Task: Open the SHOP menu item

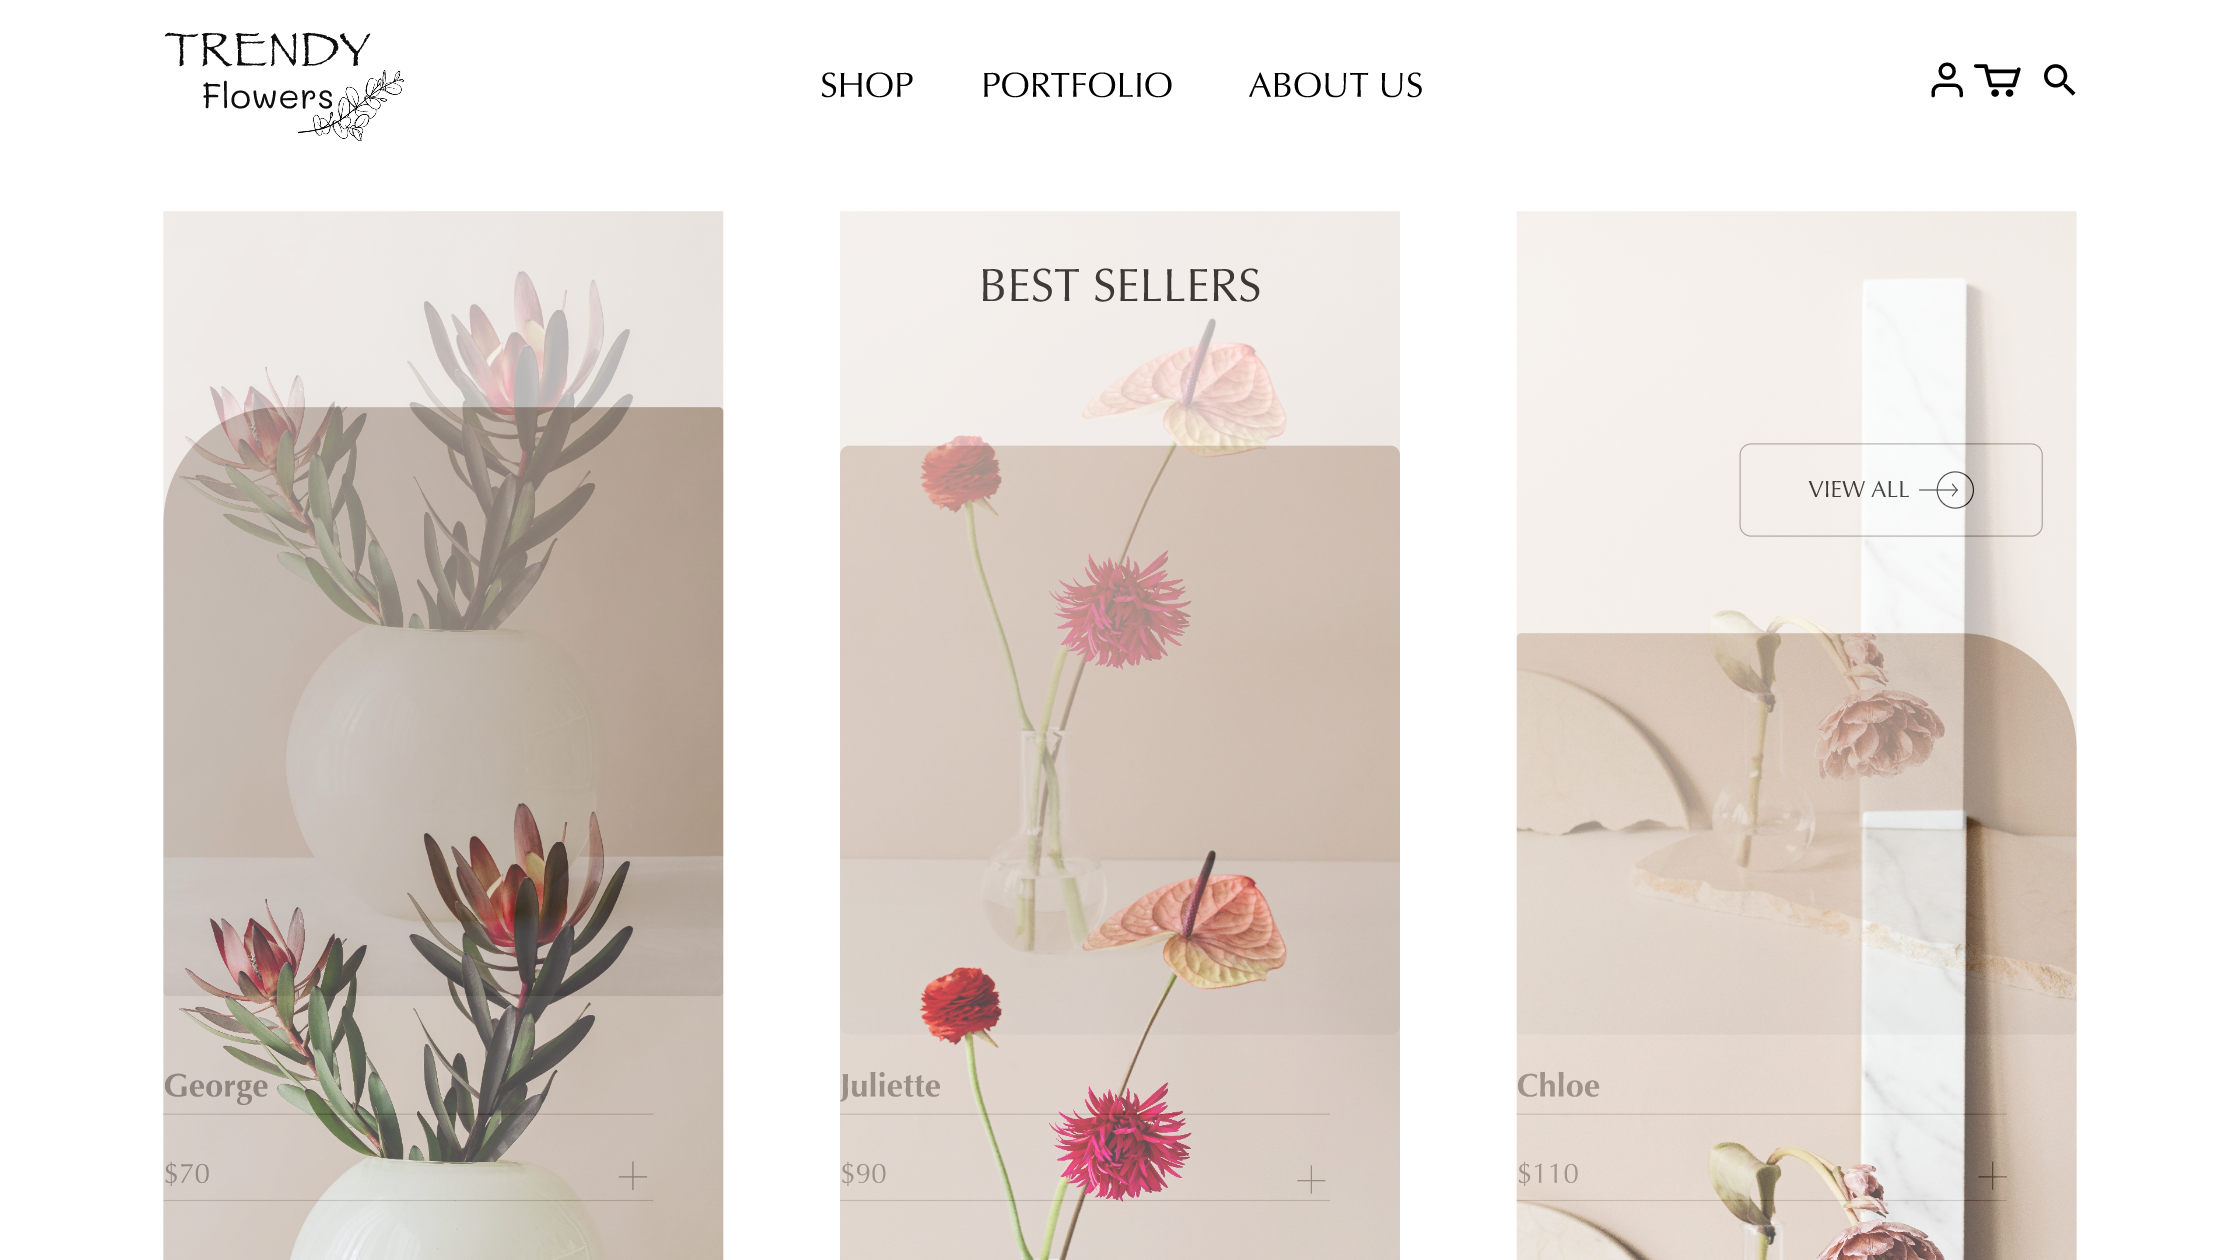Action: [x=866, y=86]
